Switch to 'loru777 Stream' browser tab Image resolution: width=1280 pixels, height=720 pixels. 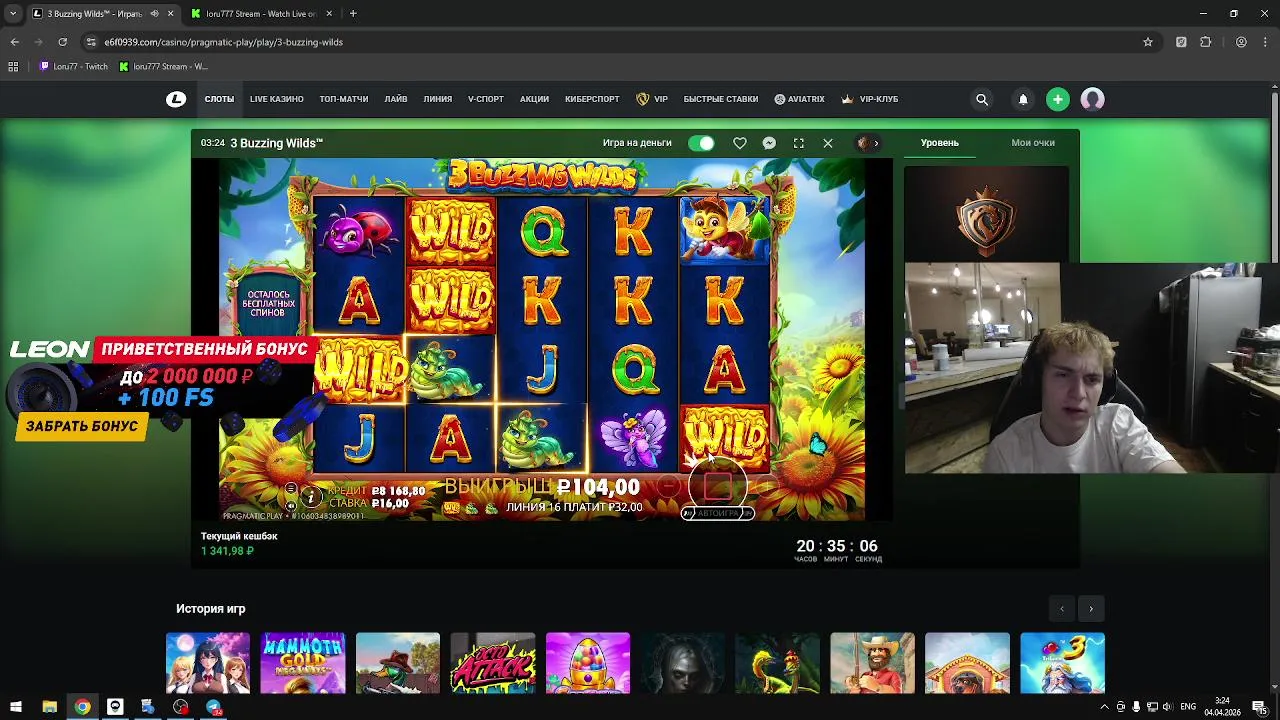(x=260, y=14)
